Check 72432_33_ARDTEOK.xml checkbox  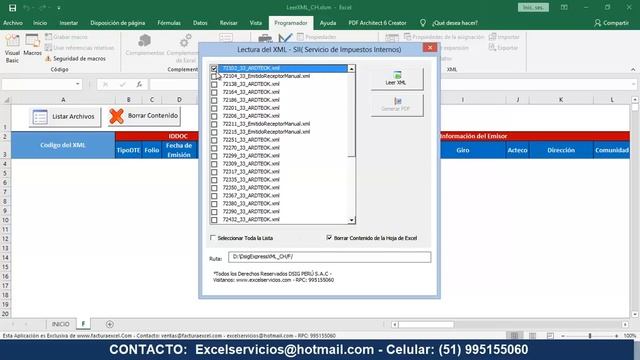tap(214, 220)
